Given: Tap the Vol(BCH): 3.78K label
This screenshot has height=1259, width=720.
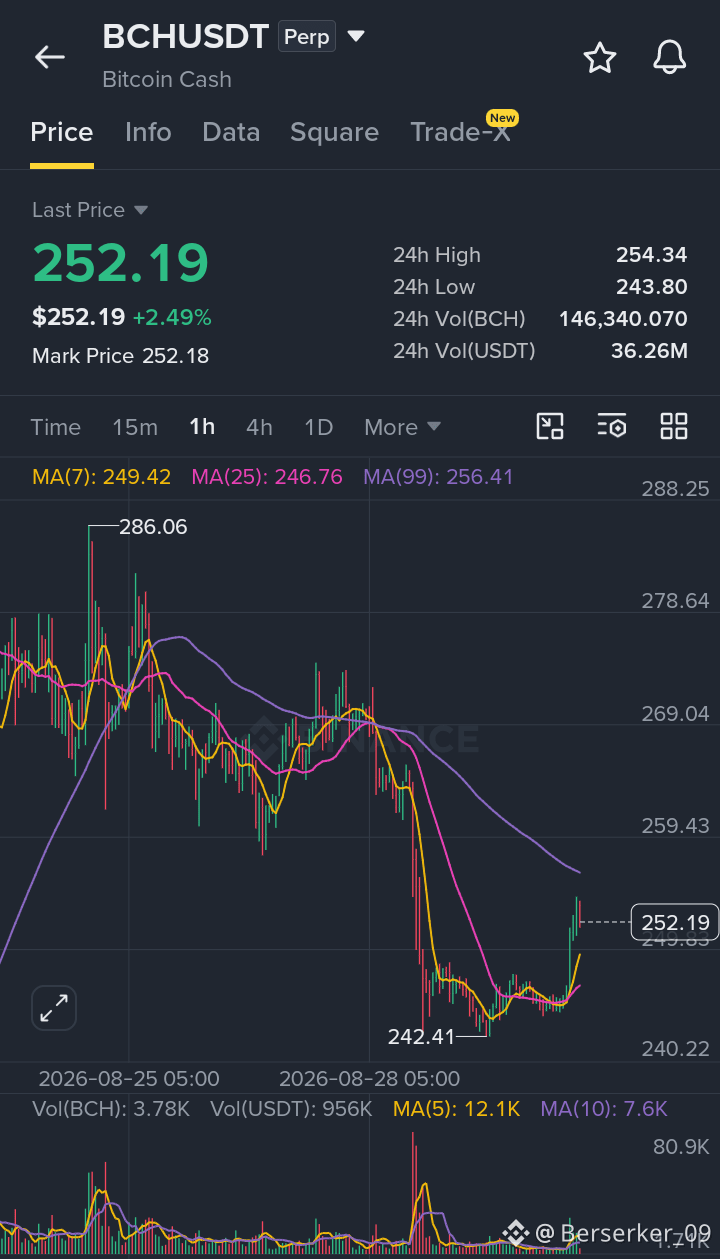Looking at the screenshot, I should tap(111, 1108).
